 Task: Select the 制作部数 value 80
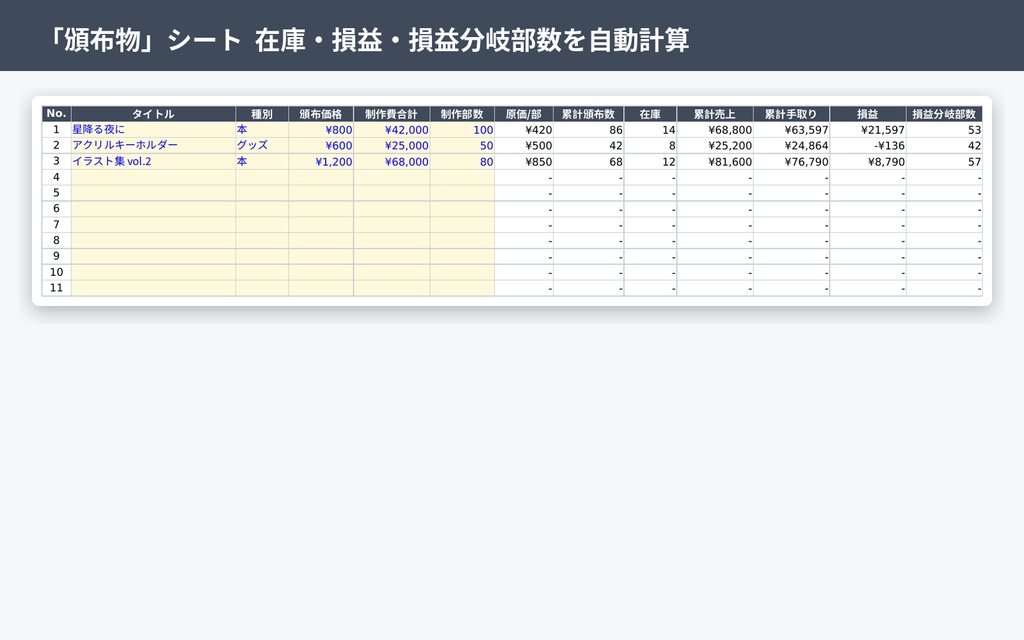(x=462, y=161)
